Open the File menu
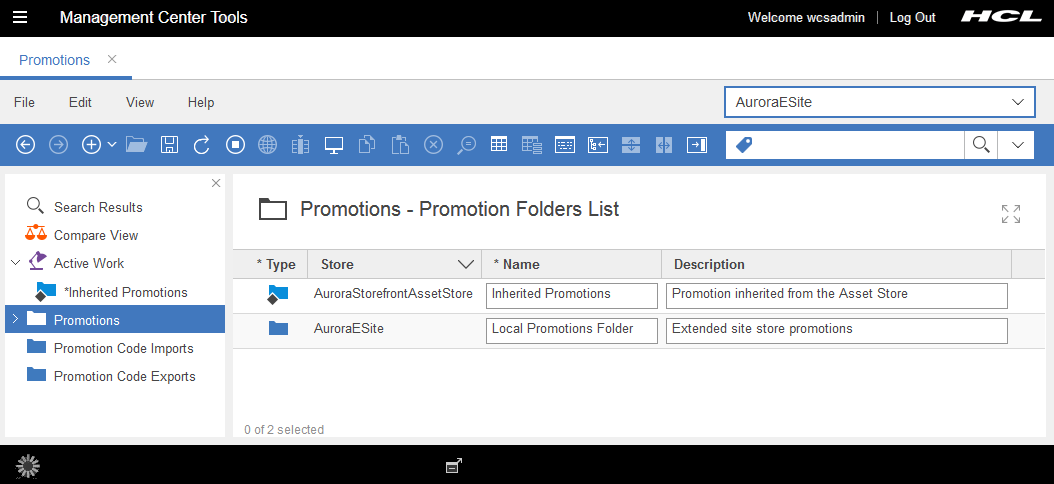The image size is (1054, 484). coord(24,102)
